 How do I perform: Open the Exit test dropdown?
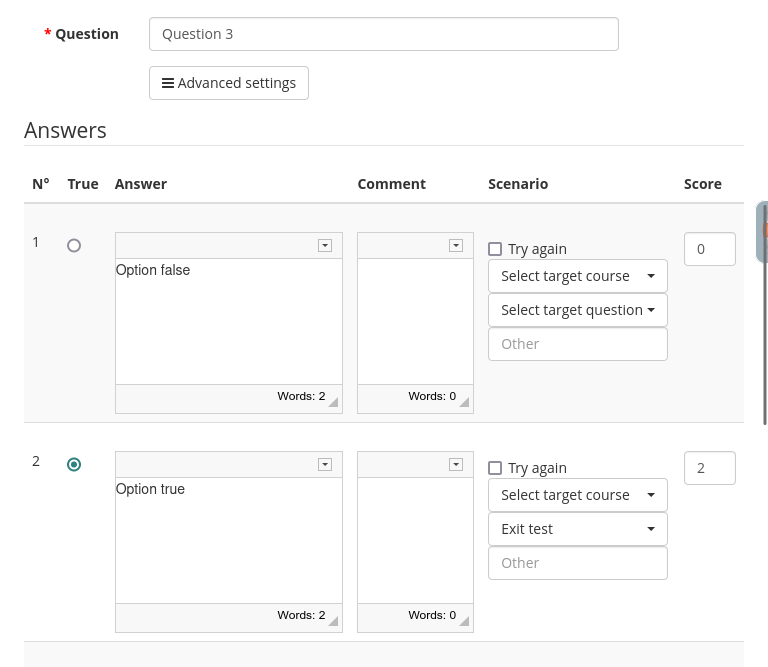point(577,529)
